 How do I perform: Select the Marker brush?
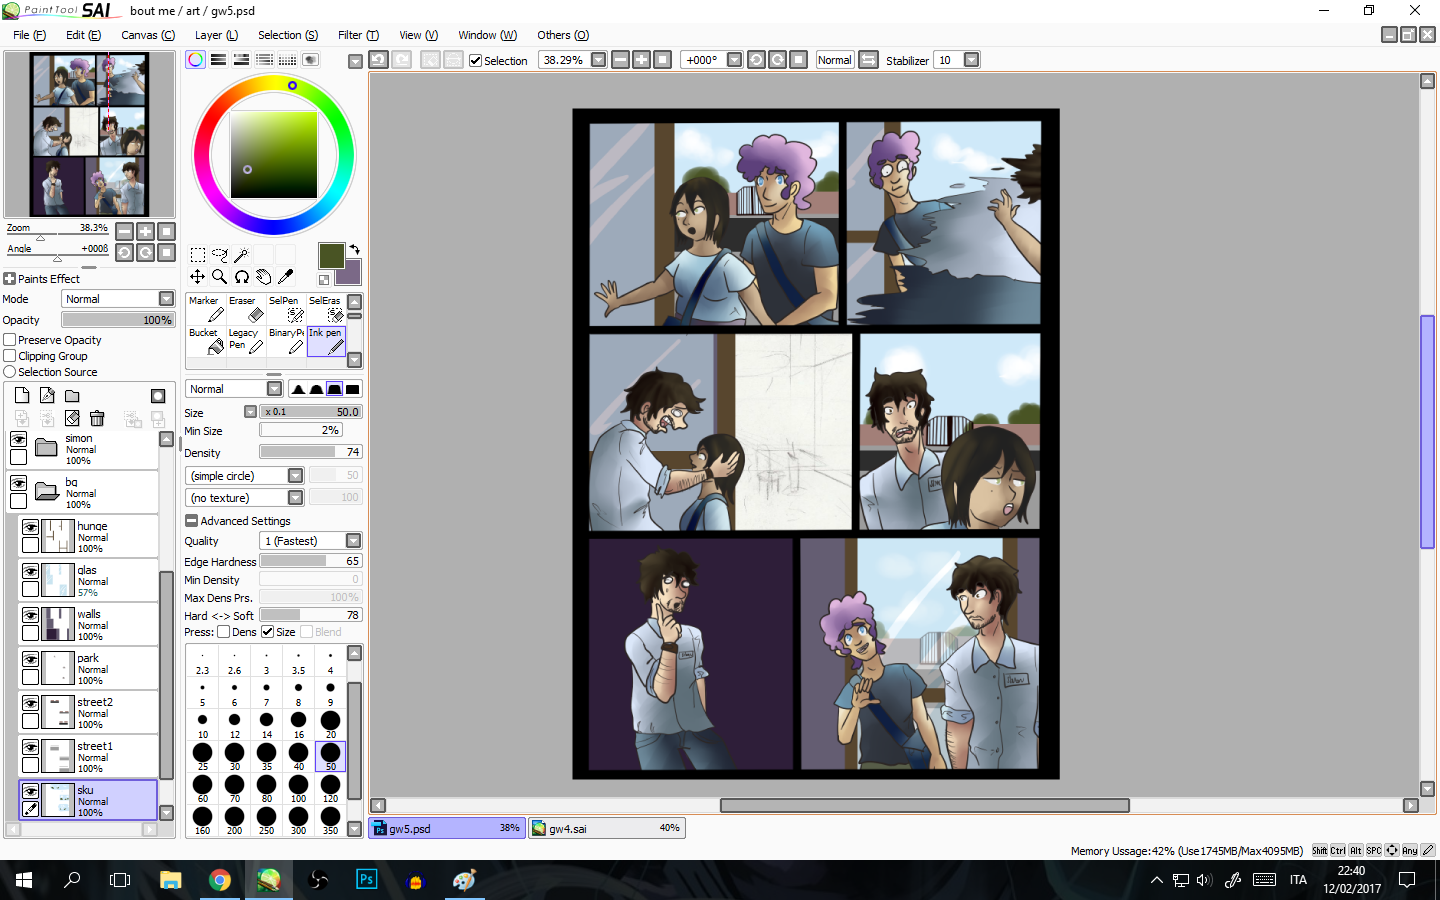205,309
